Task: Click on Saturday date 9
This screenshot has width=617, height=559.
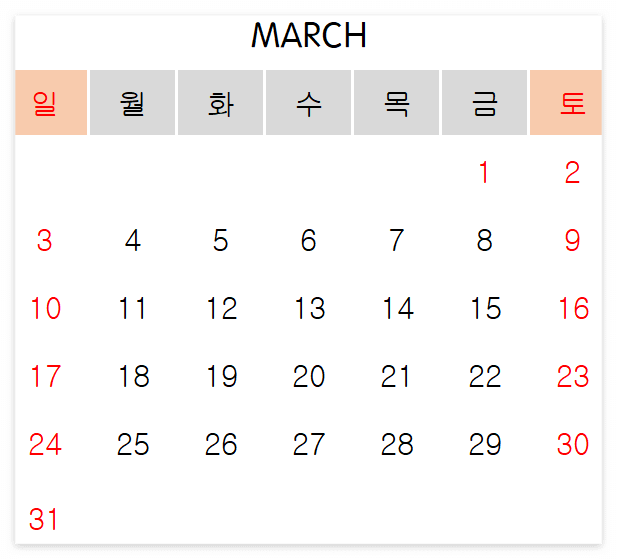Action: 573,240
